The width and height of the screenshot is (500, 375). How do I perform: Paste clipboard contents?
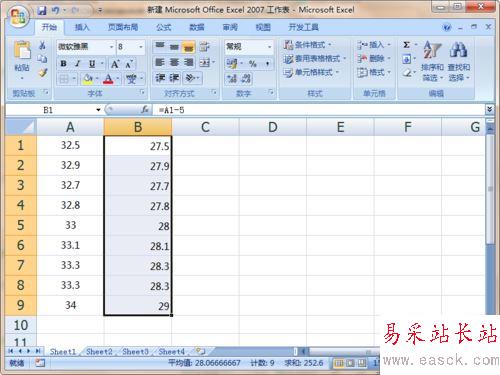click(x=22, y=60)
